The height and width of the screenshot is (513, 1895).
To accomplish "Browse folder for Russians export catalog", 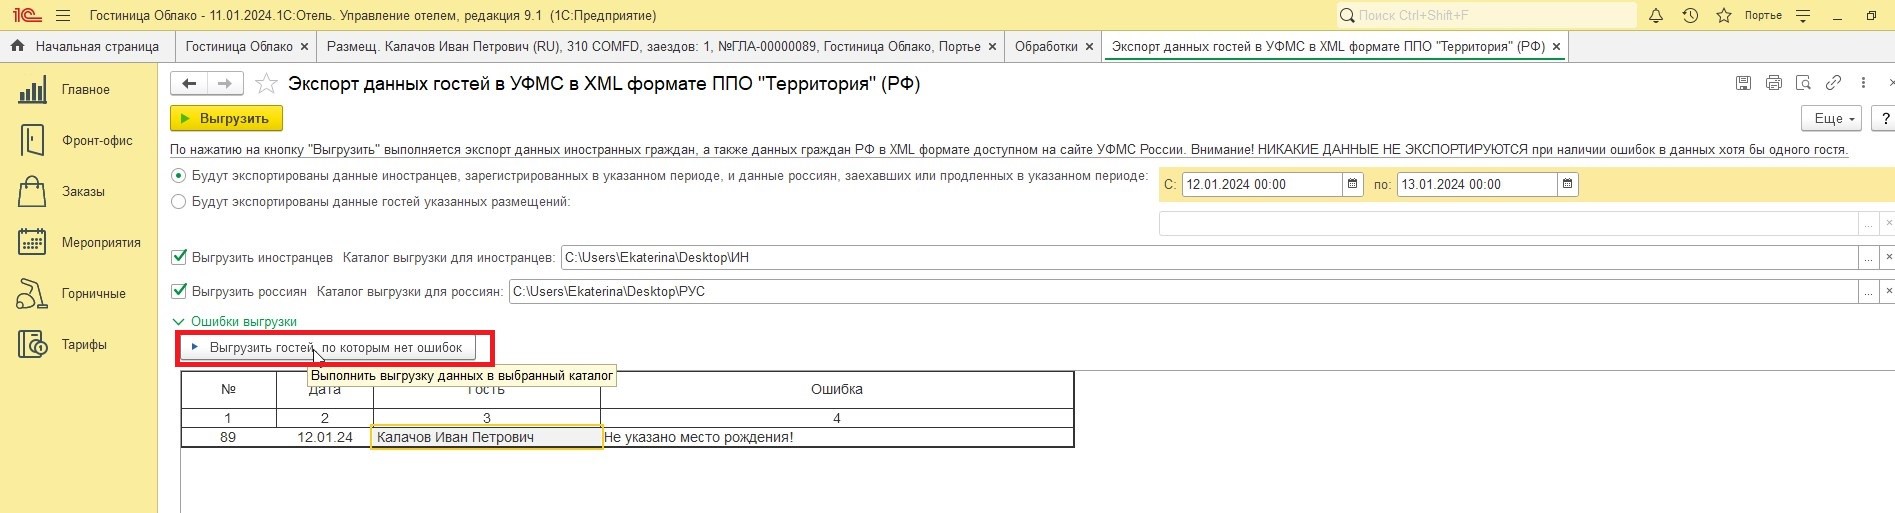I will (1867, 292).
